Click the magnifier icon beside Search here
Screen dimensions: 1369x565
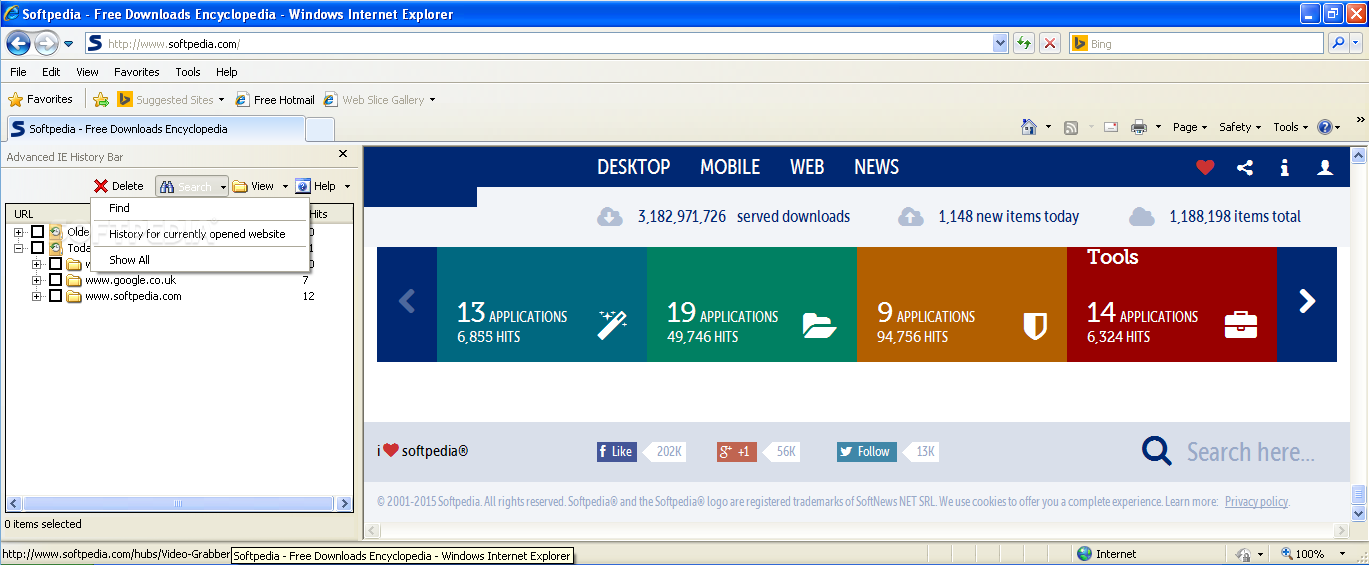point(1157,451)
